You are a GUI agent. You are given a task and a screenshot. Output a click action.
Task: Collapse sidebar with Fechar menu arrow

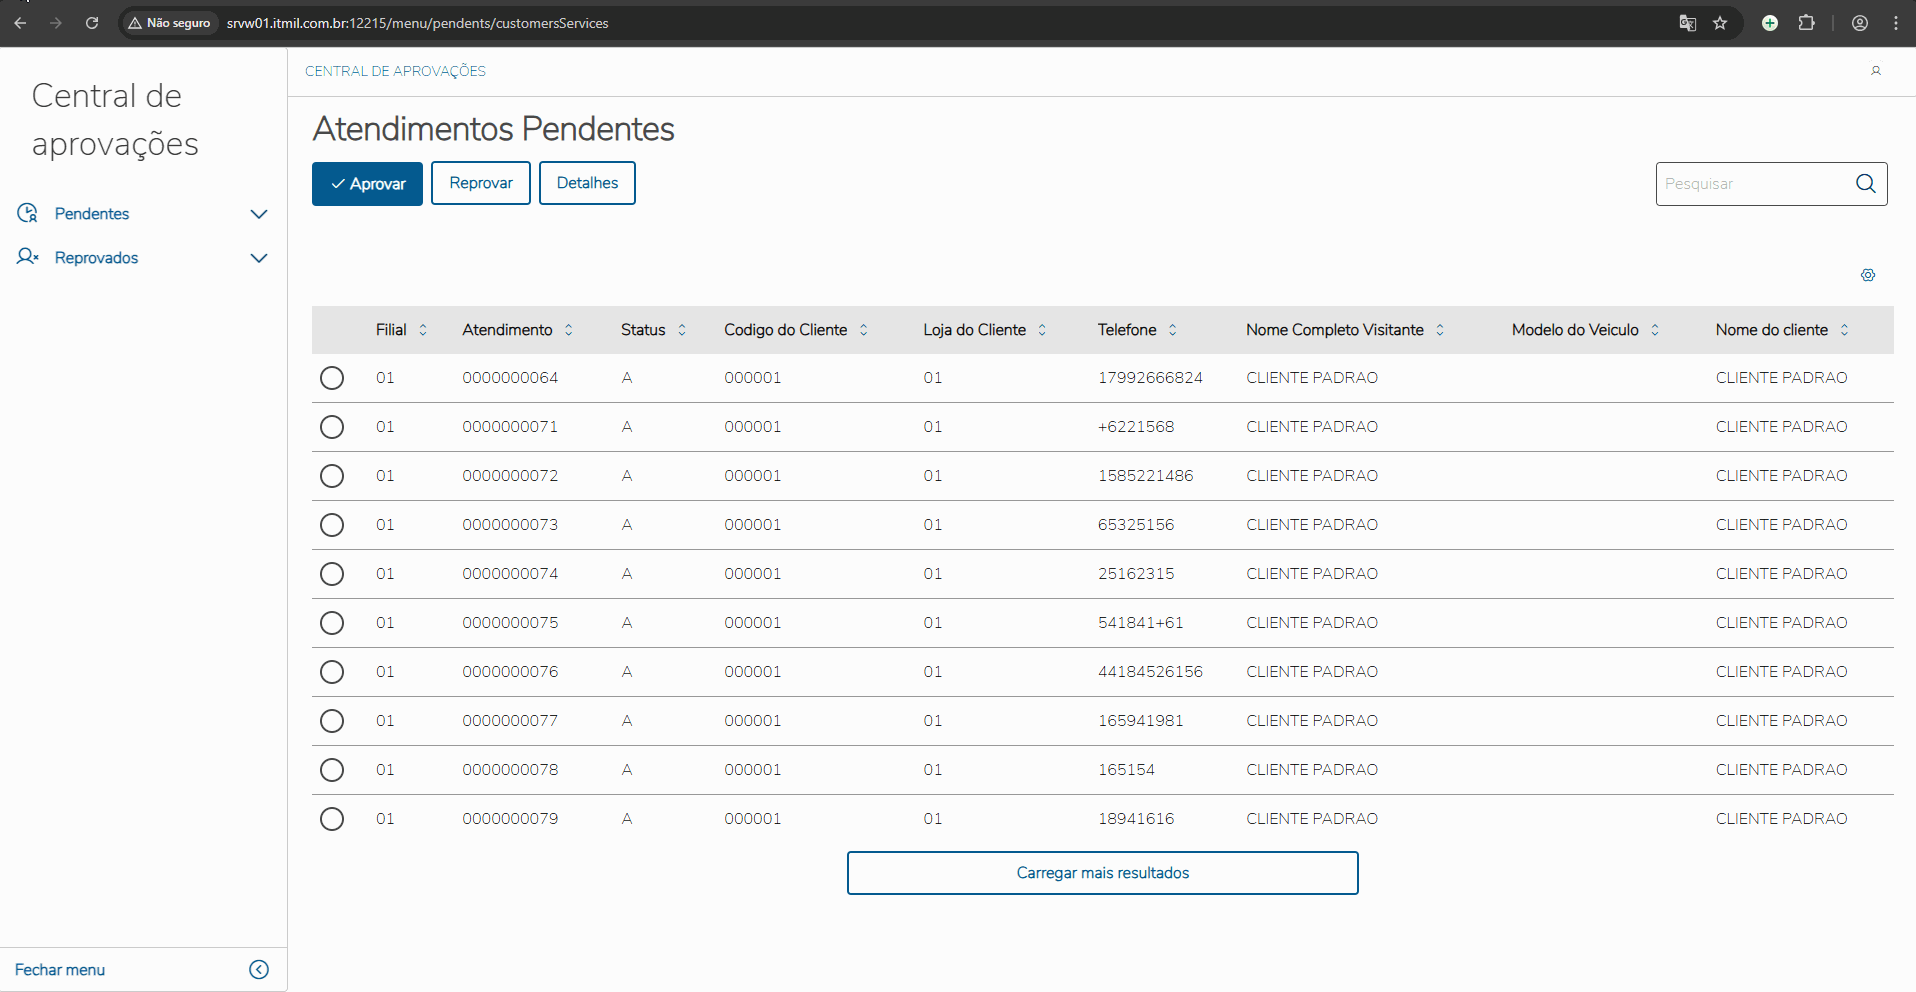[x=259, y=969]
